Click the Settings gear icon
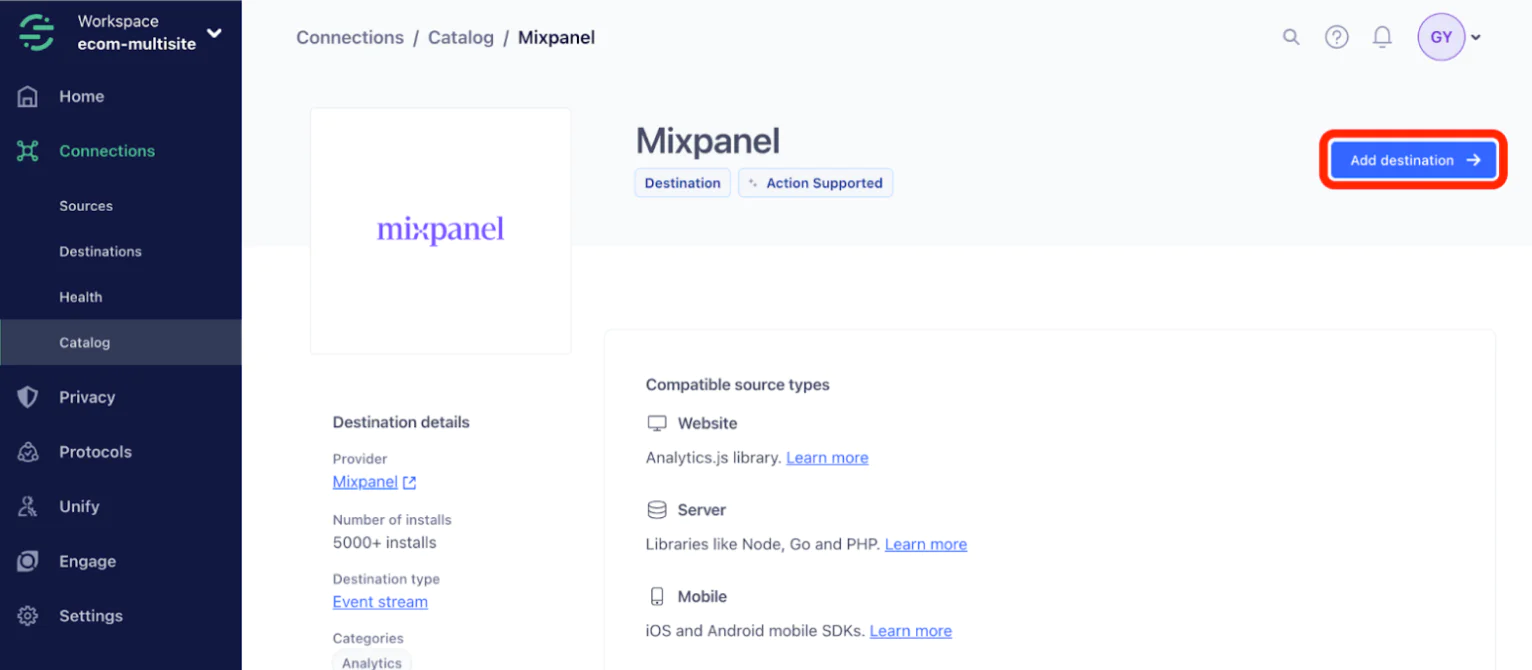Image resolution: width=1532 pixels, height=670 pixels. coord(28,616)
